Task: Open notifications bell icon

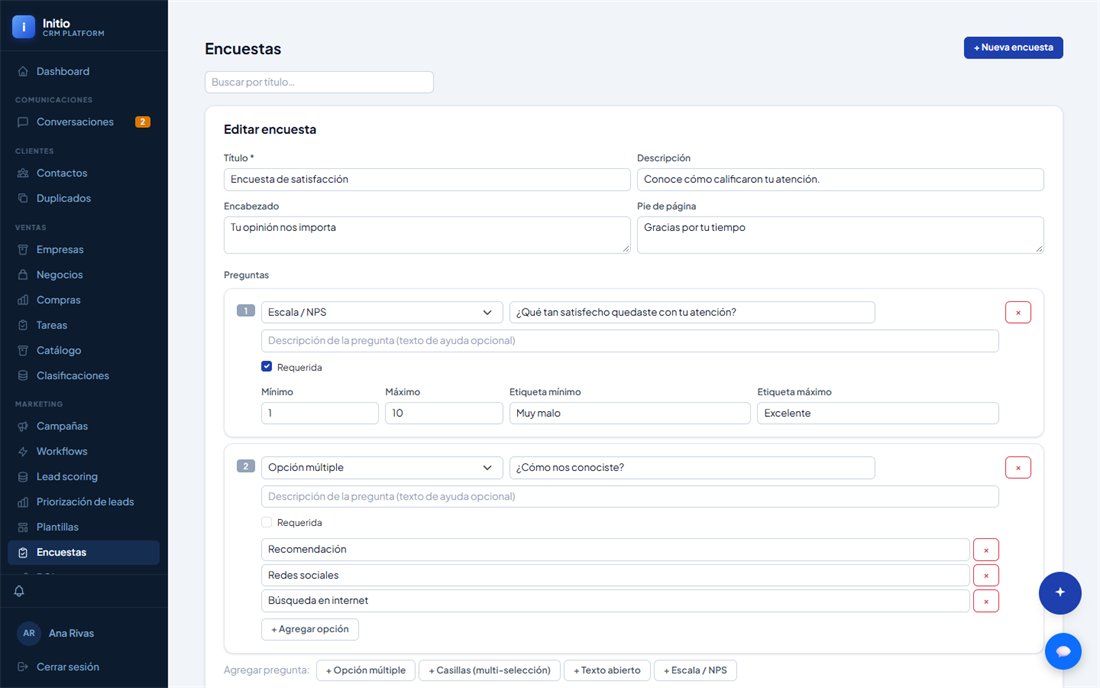Action: click(19, 591)
